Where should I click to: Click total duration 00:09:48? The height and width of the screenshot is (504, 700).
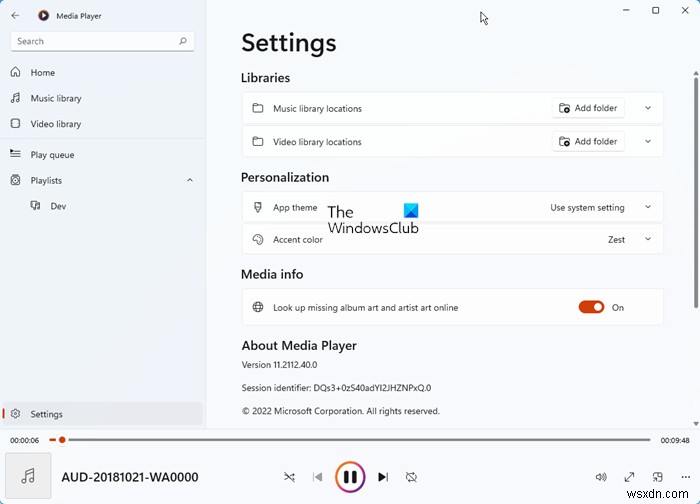pyautogui.click(x=675, y=440)
